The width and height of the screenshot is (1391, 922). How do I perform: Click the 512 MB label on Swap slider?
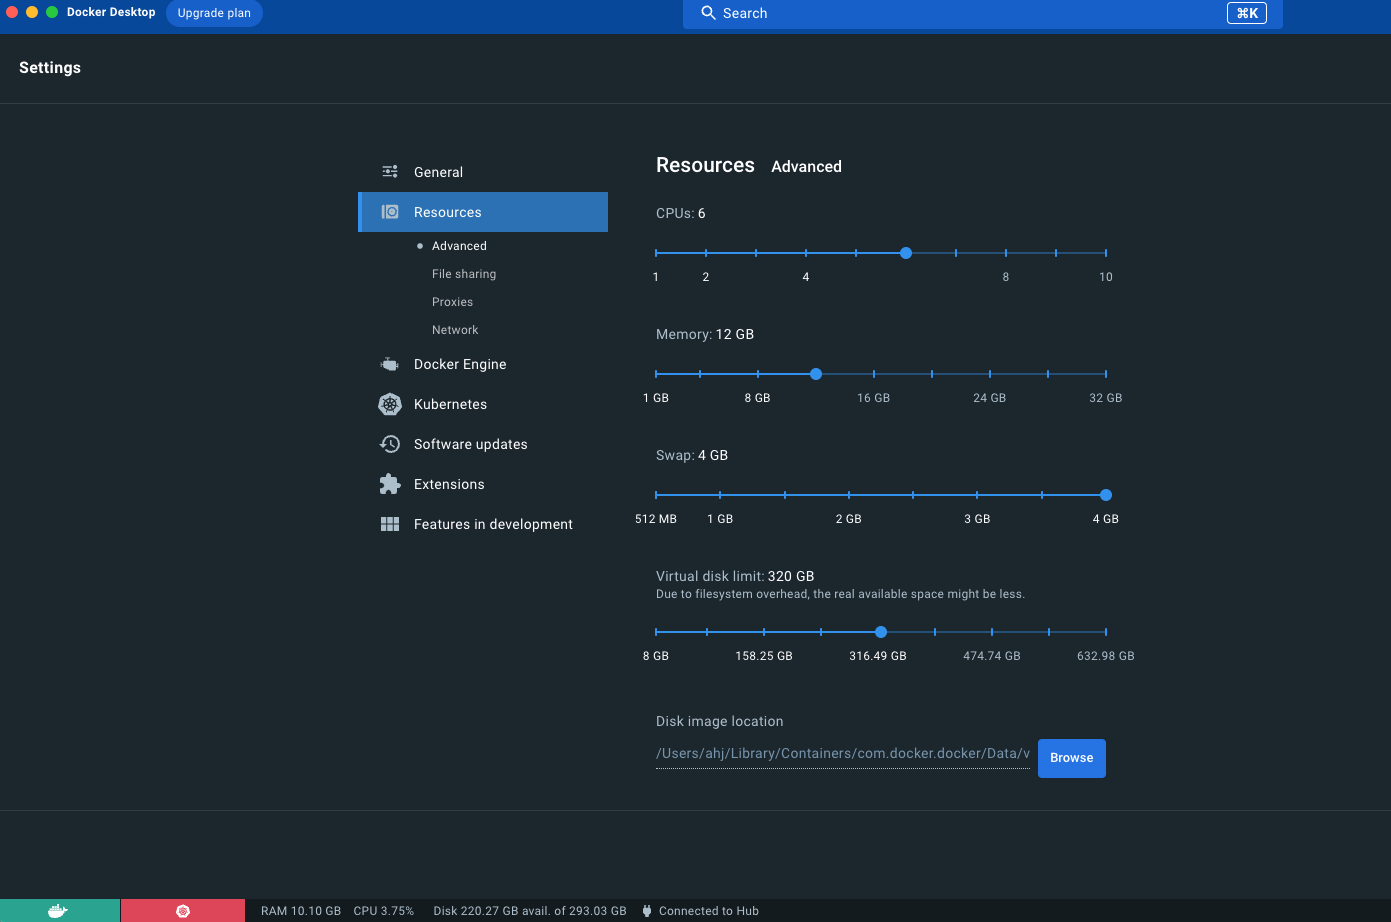(656, 519)
